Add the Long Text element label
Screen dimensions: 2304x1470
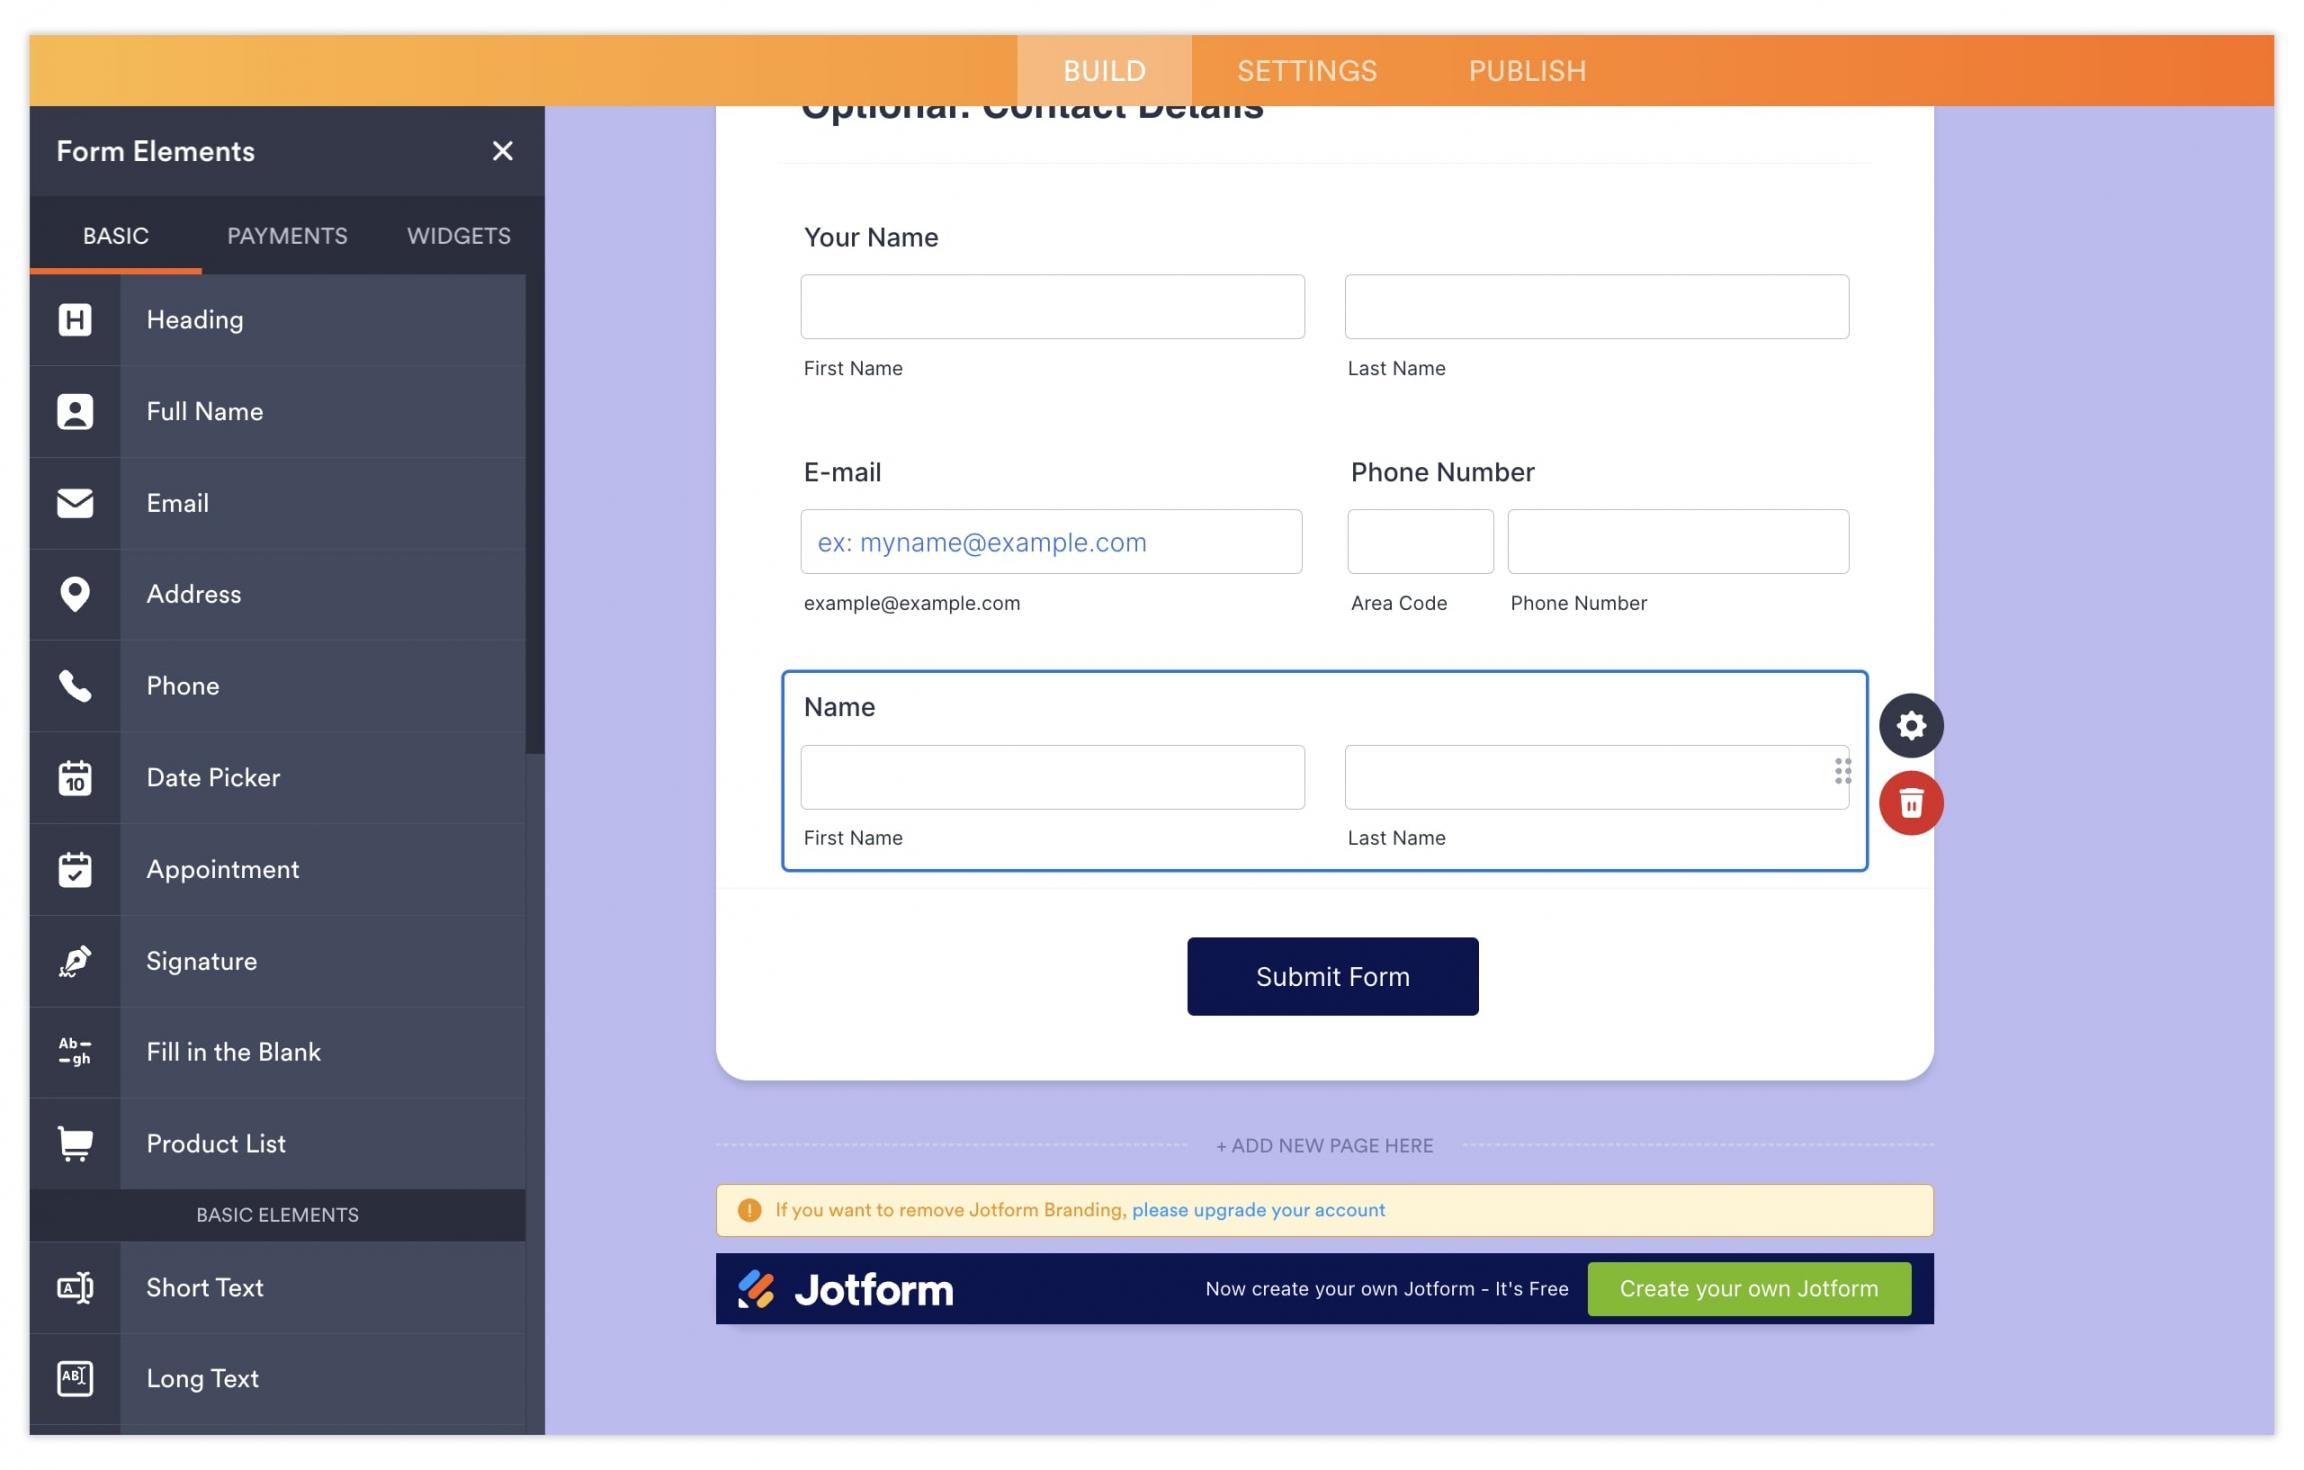pos(203,1379)
